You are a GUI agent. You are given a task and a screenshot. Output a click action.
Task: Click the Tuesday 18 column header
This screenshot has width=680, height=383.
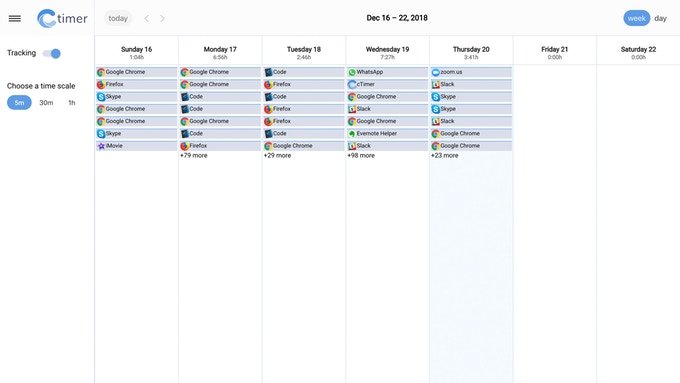(x=304, y=49)
